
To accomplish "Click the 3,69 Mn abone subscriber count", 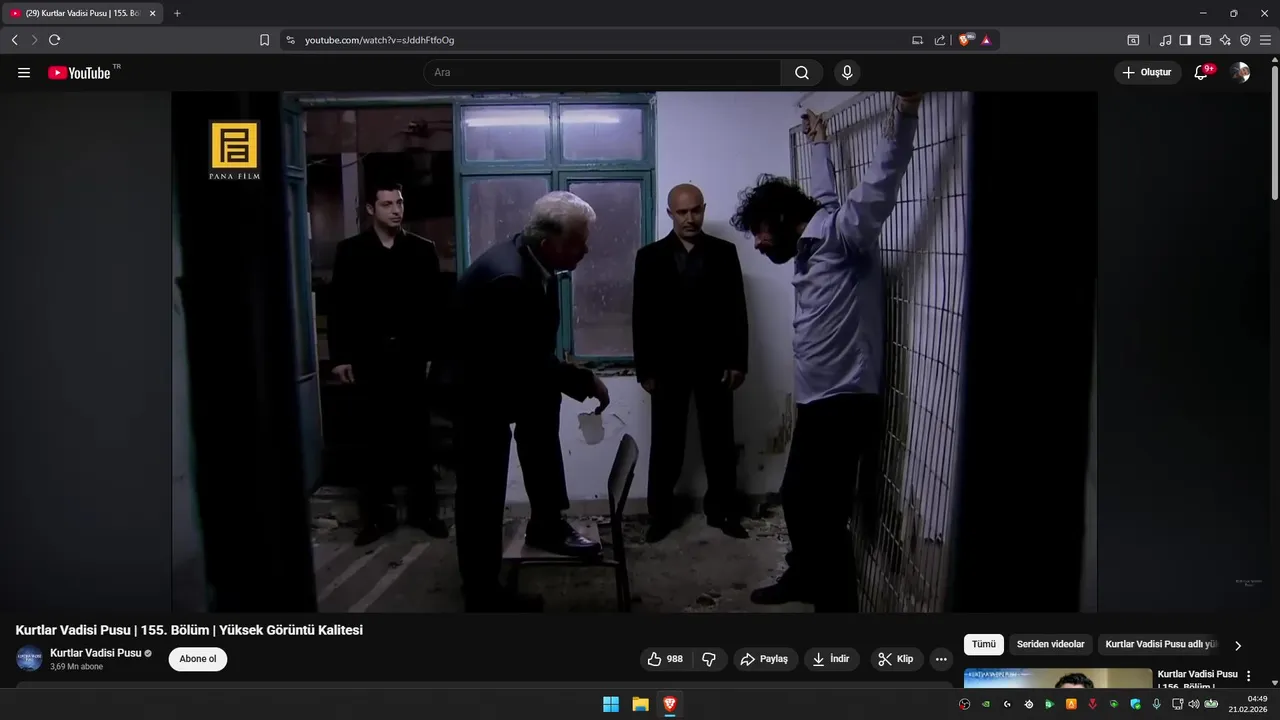I will [77, 666].
